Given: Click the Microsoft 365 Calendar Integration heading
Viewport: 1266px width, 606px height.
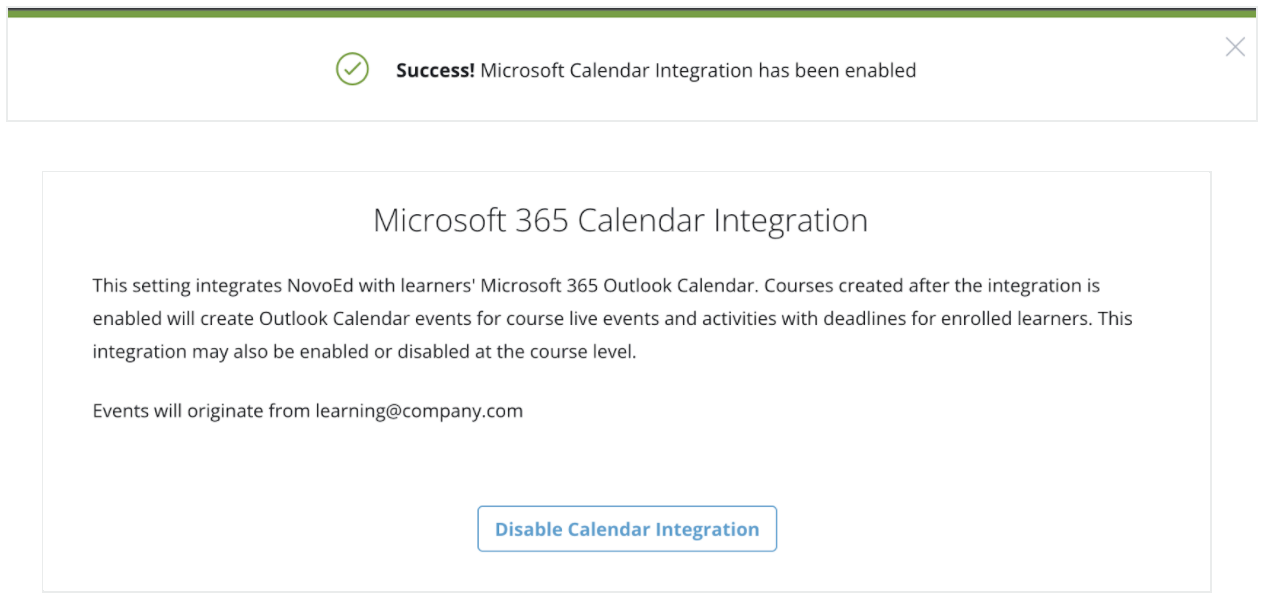Looking at the screenshot, I should [x=620, y=220].
